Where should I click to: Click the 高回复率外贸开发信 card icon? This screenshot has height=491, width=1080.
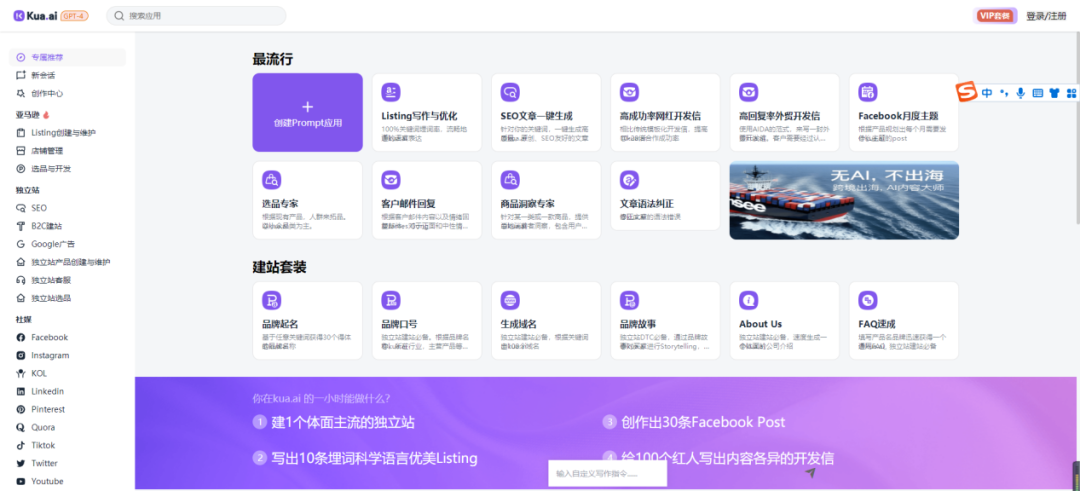pos(748,92)
